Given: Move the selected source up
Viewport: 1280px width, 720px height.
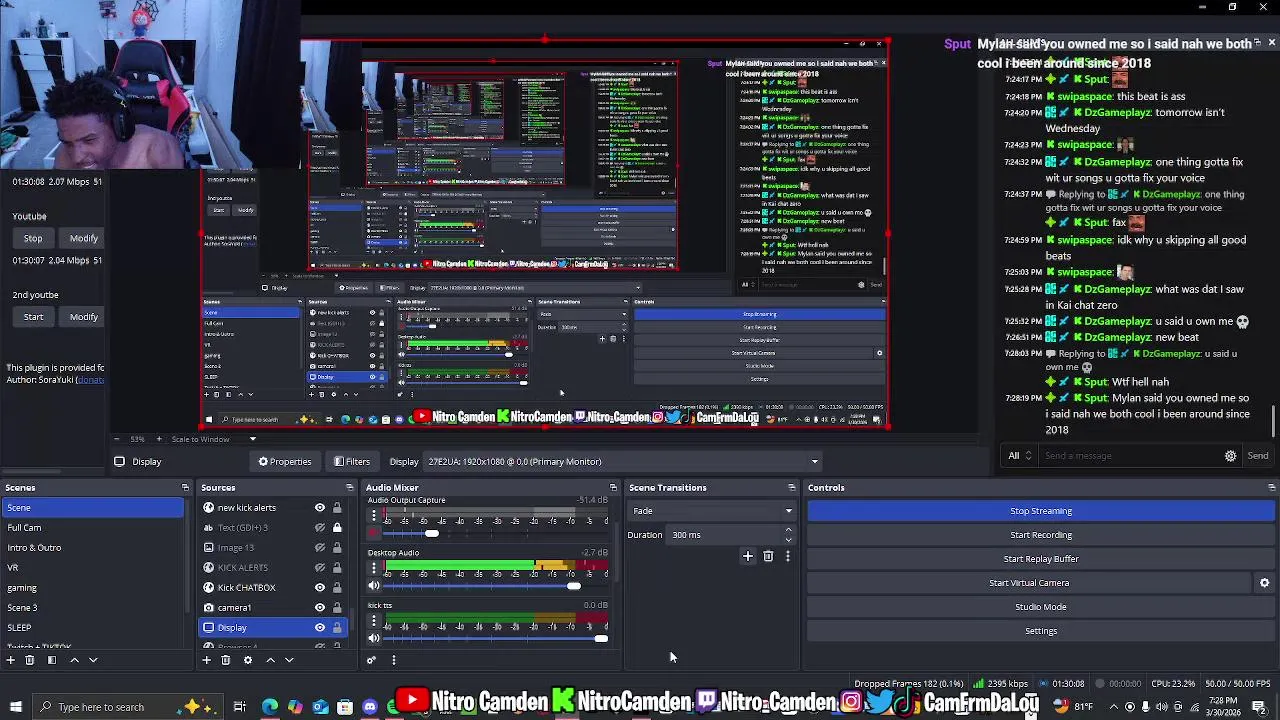Looking at the screenshot, I should pyautogui.click(x=270, y=660).
